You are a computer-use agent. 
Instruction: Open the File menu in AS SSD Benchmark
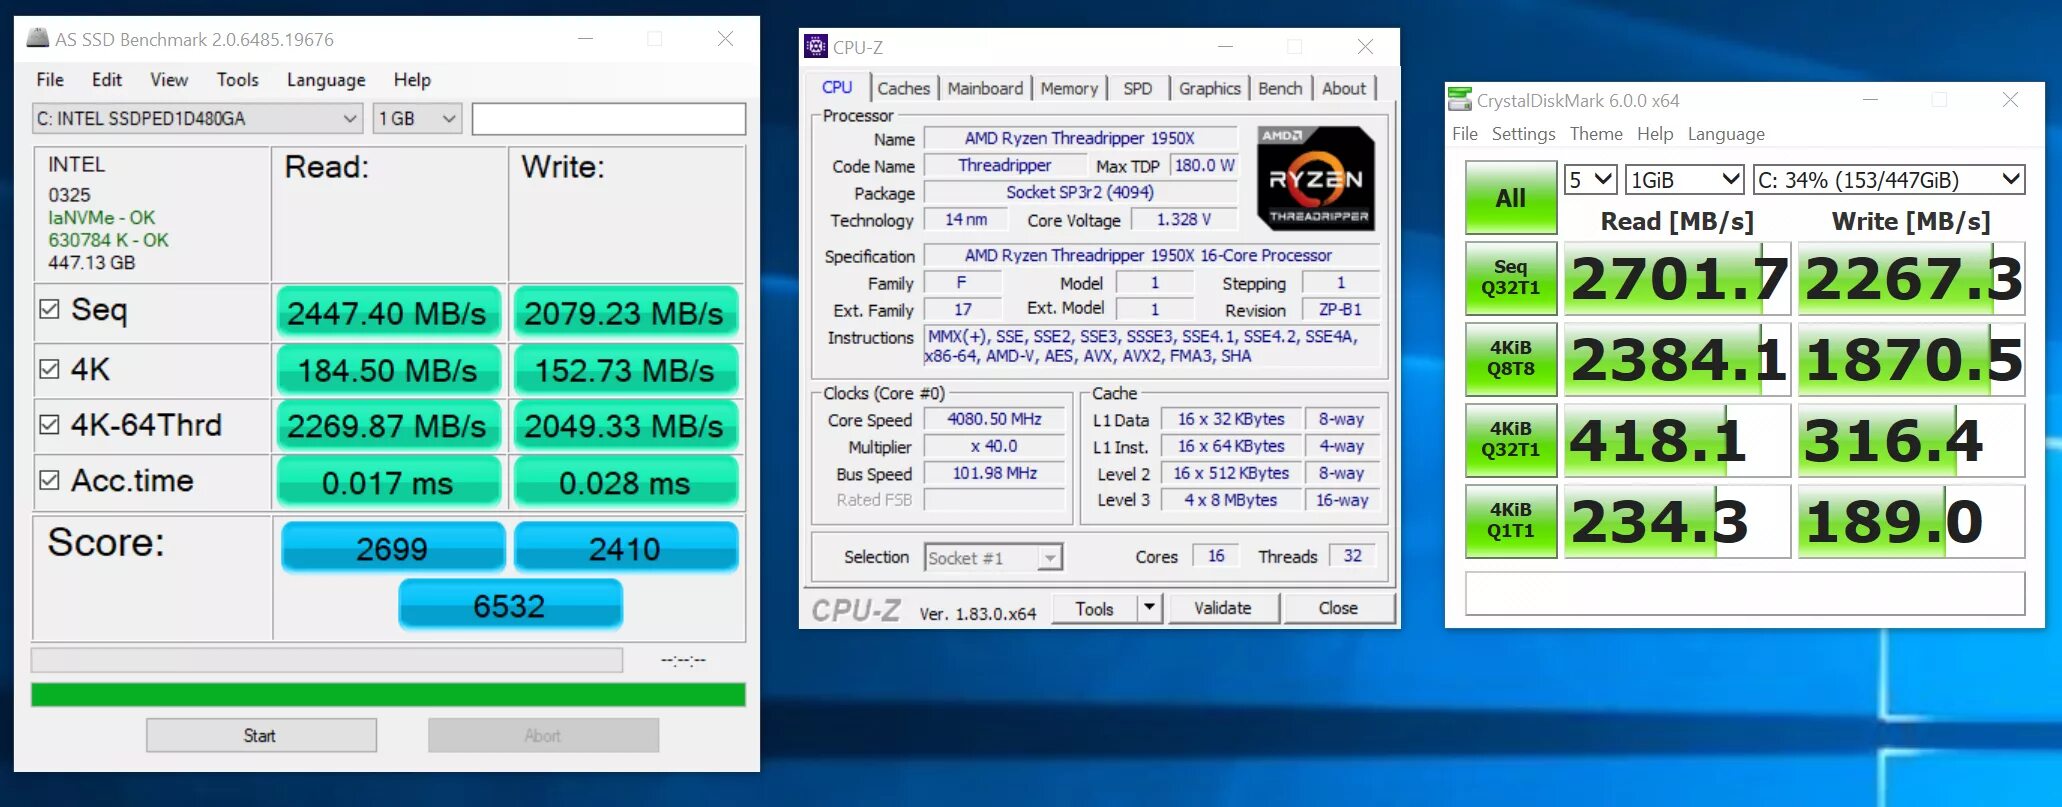pyautogui.click(x=50, y=80)
